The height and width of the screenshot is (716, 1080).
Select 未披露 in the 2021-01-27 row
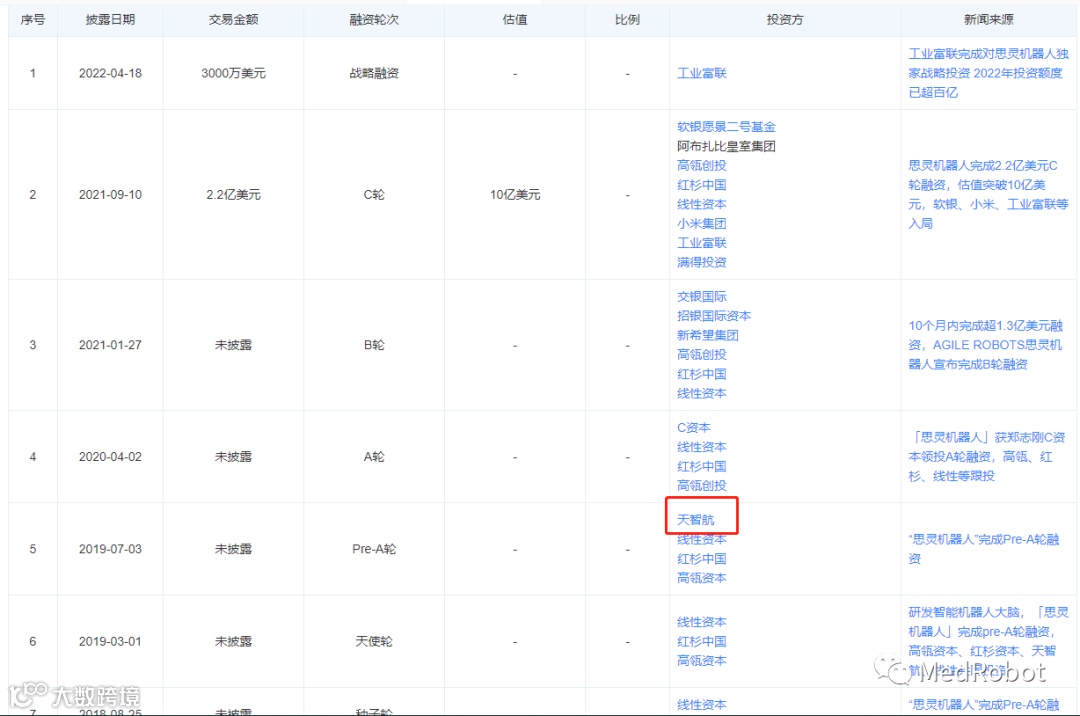(x=233, y=345)
